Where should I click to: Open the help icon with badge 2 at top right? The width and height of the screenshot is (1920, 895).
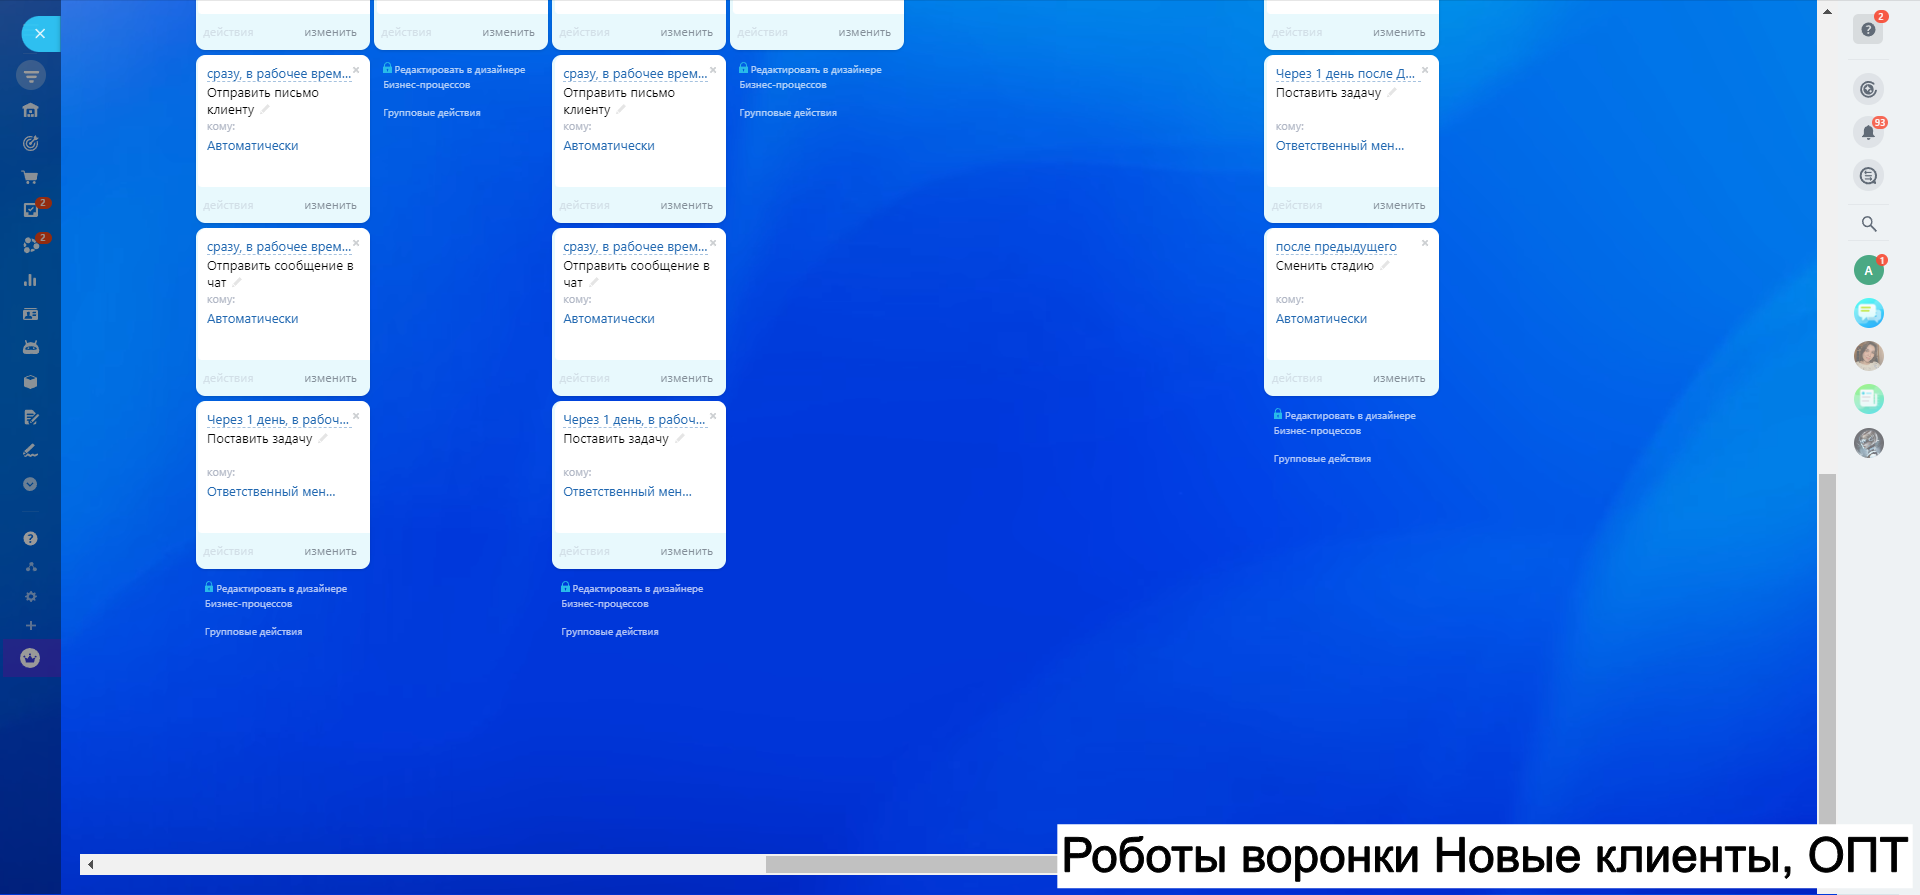(x=1868, y=29)
